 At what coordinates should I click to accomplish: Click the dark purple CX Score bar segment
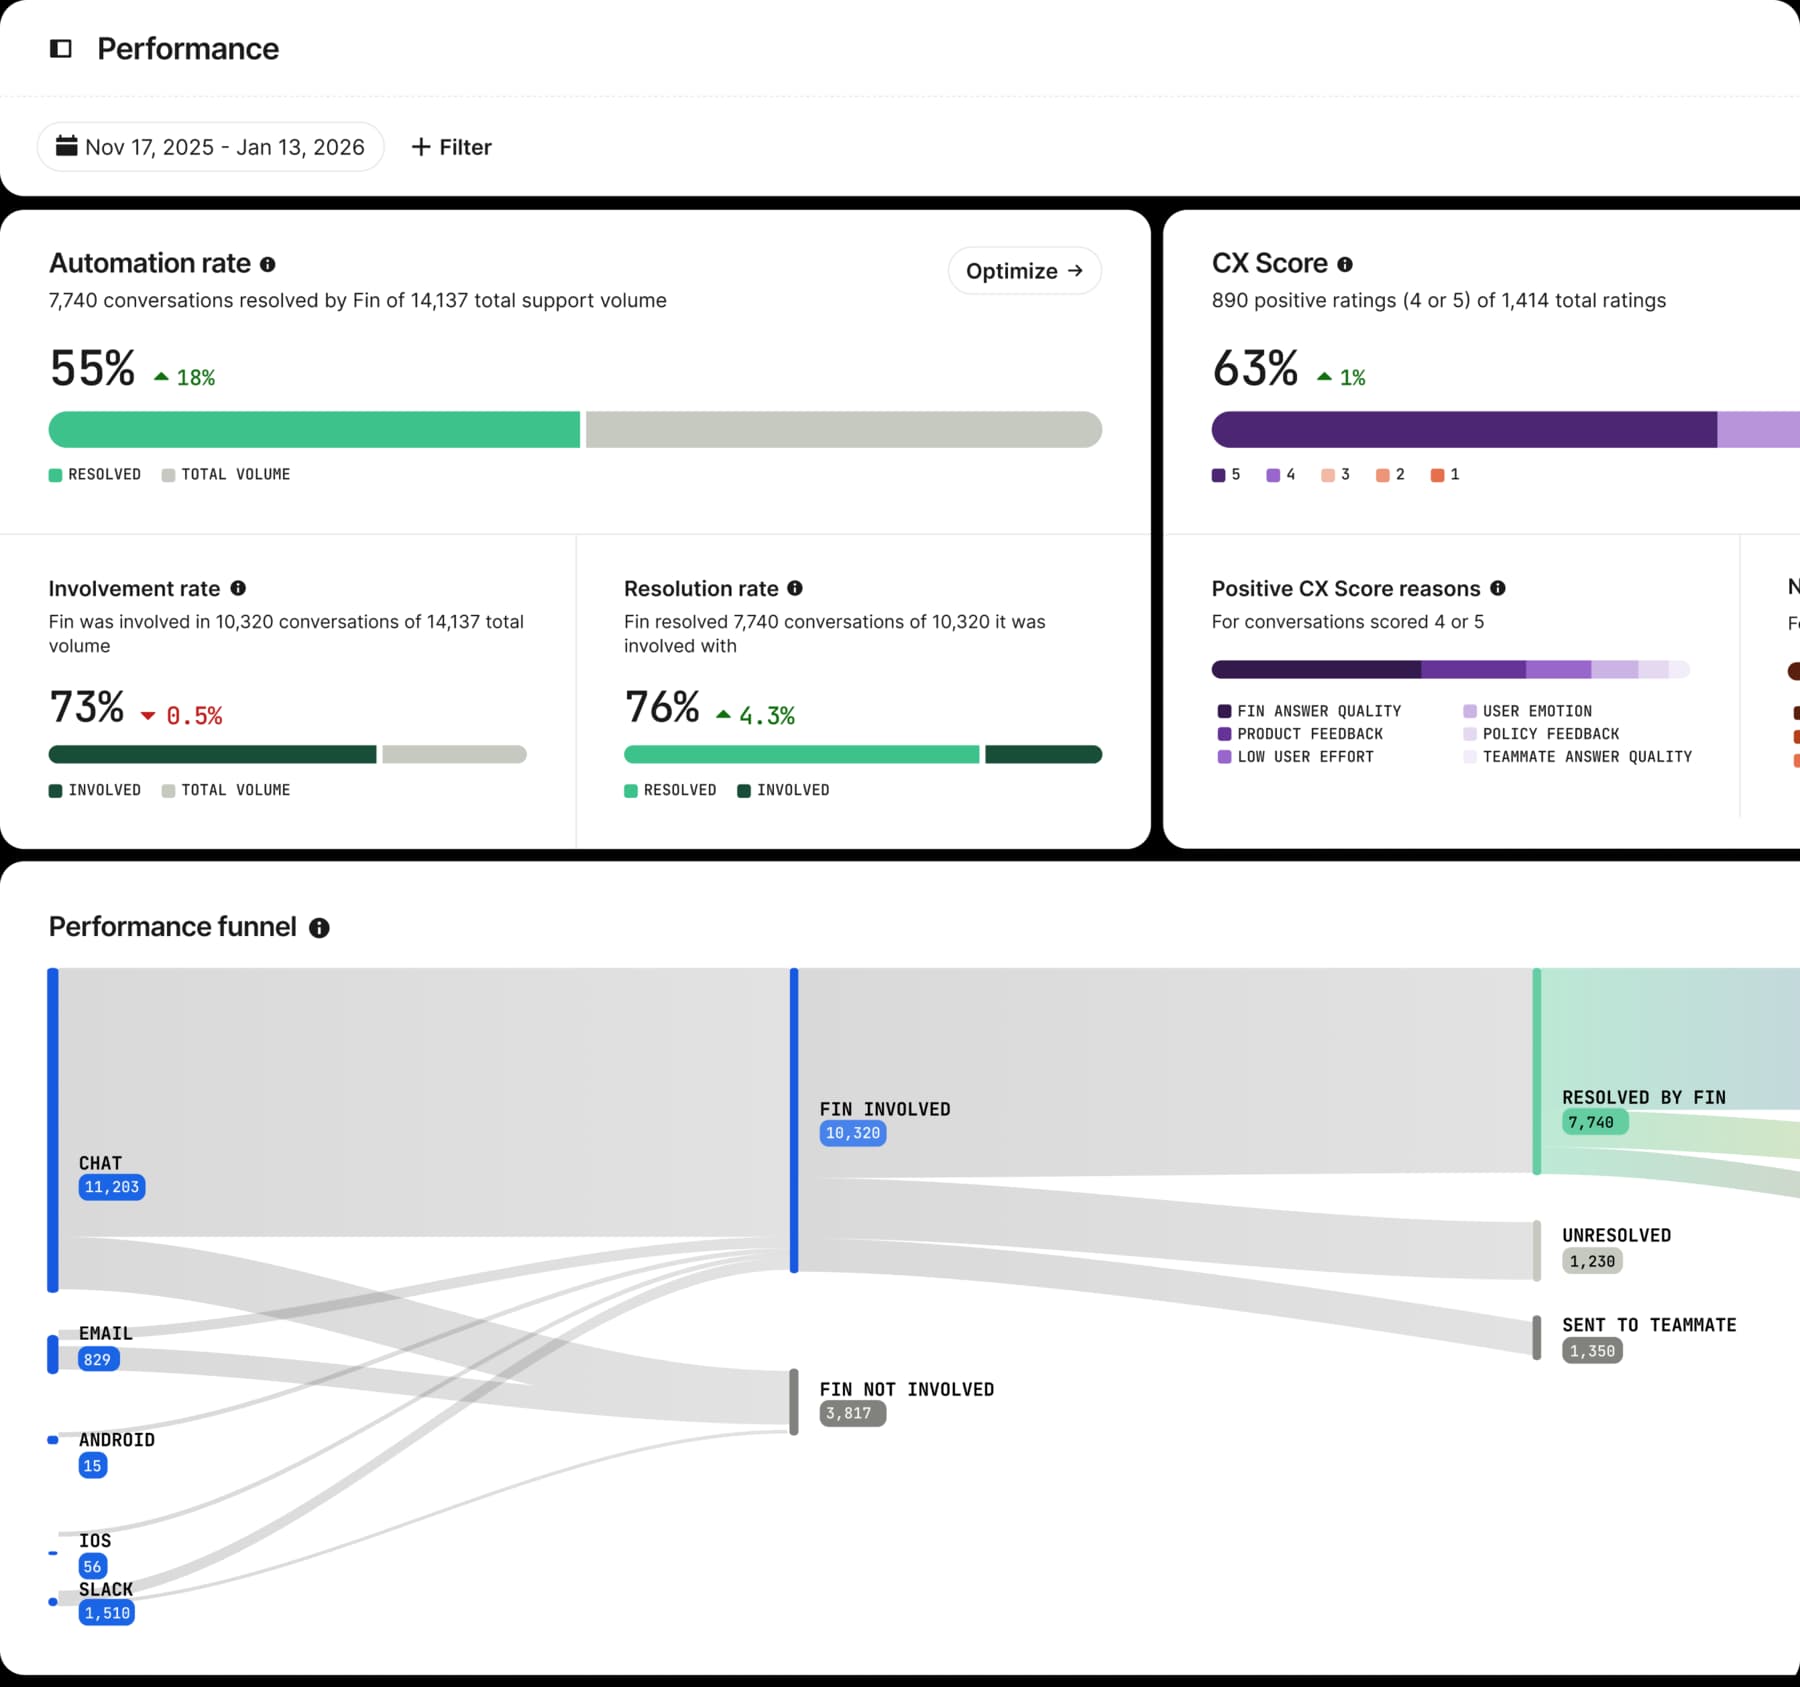pos(1464,429)
